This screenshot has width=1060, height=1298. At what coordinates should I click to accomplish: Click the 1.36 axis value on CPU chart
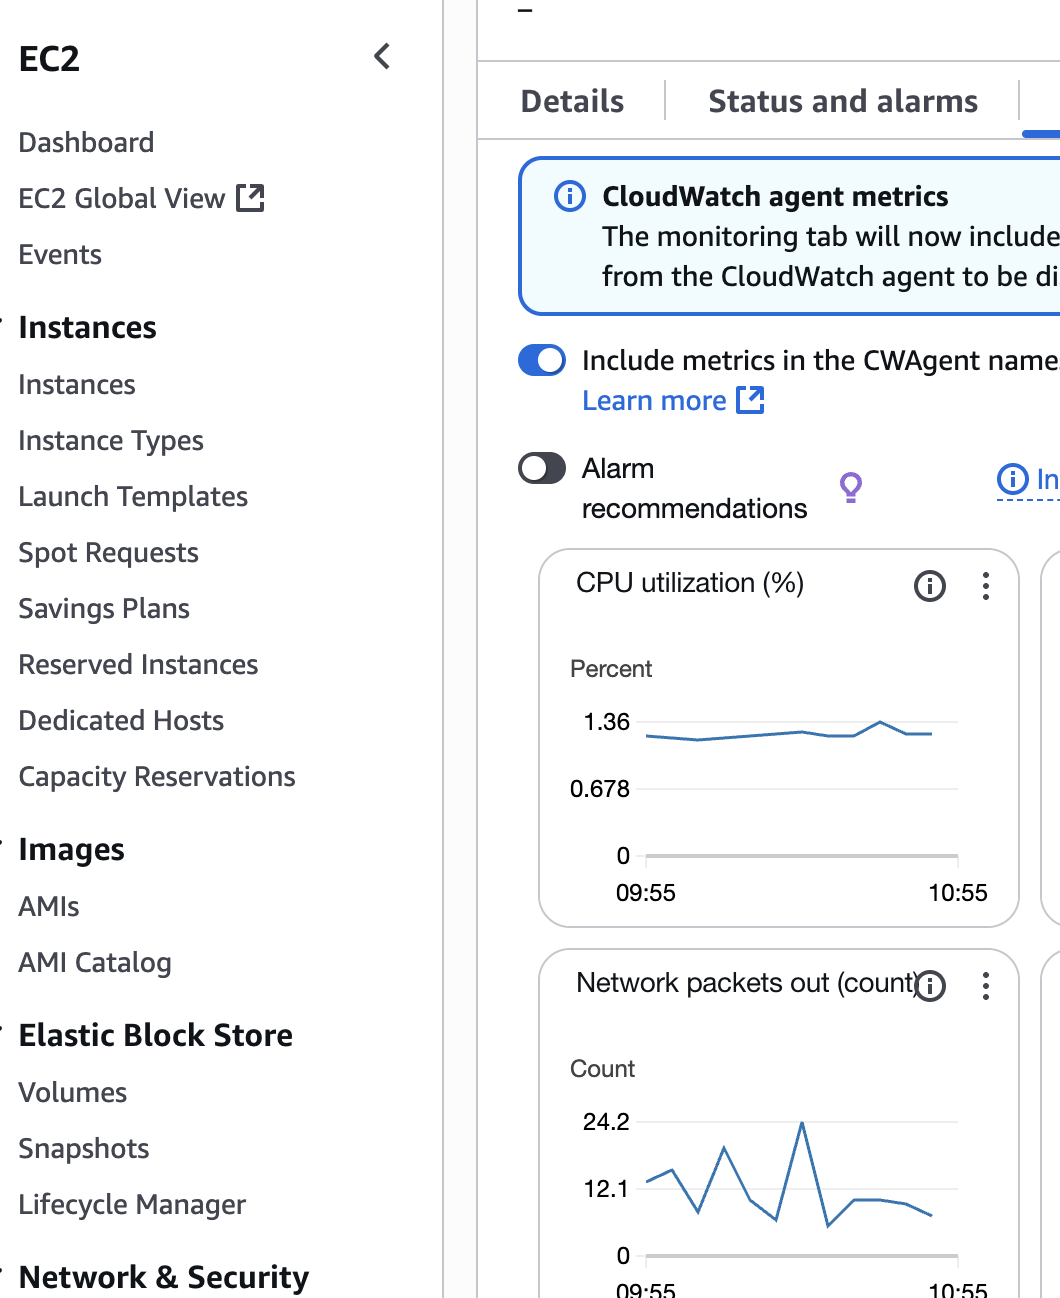tap(606, 722)
